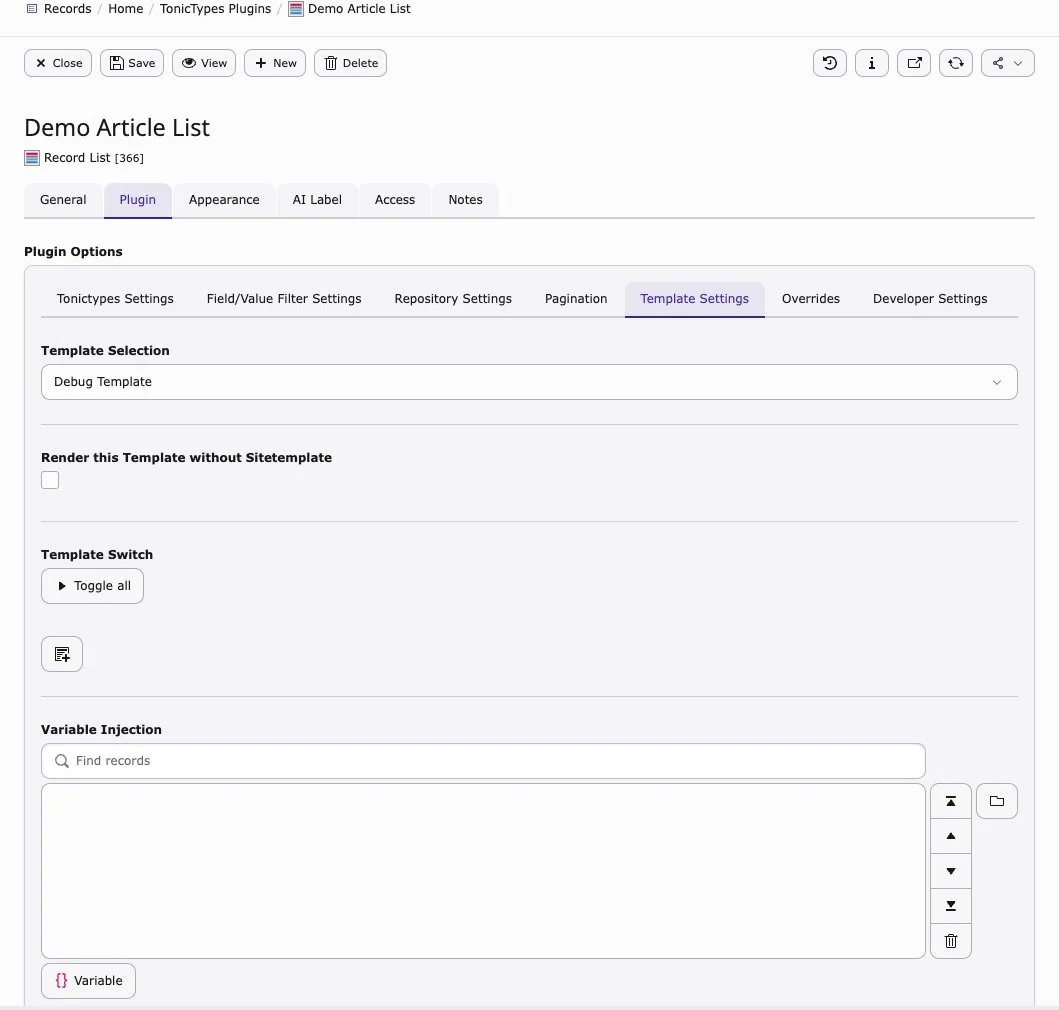Open TonicTypes Plugins breadcrumb
1059x1010 pixels.
(215, 9)
